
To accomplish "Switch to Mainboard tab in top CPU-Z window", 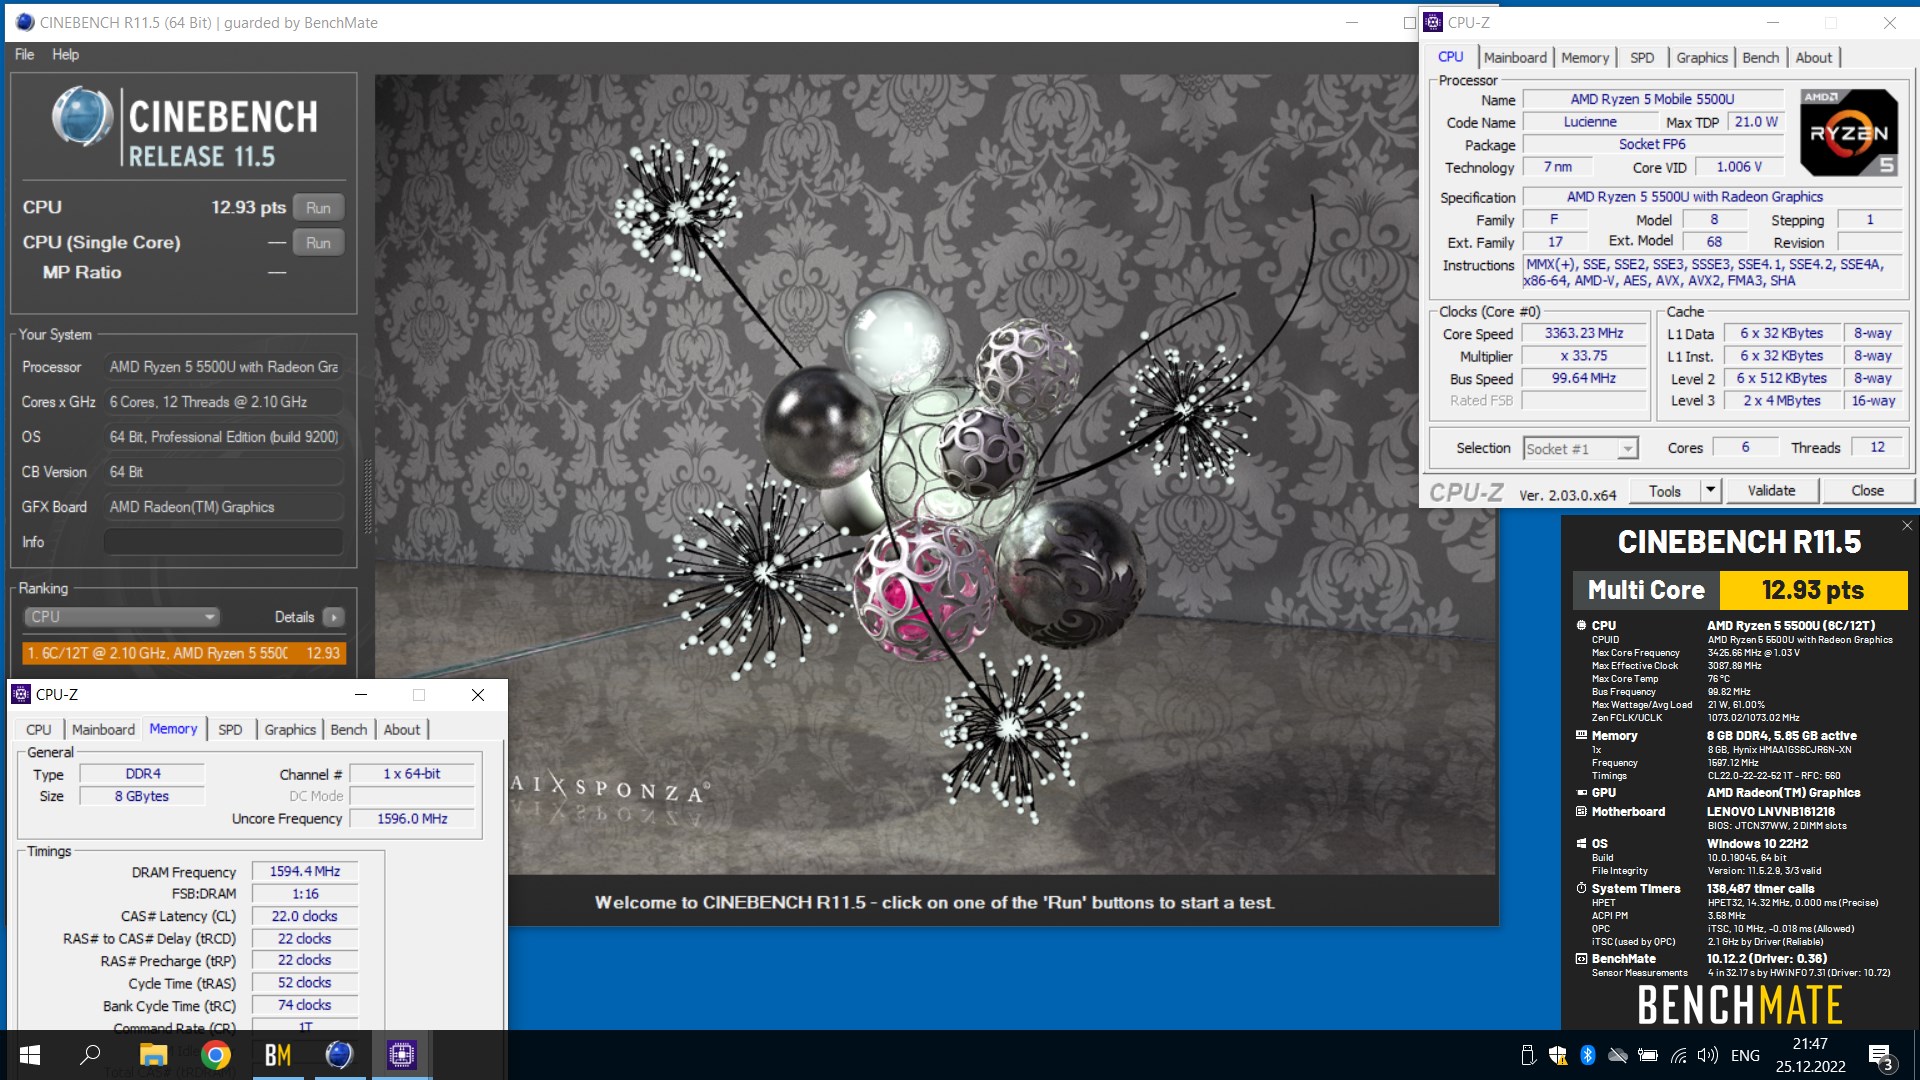I will pyautogui.click(x=1515, y=58).
